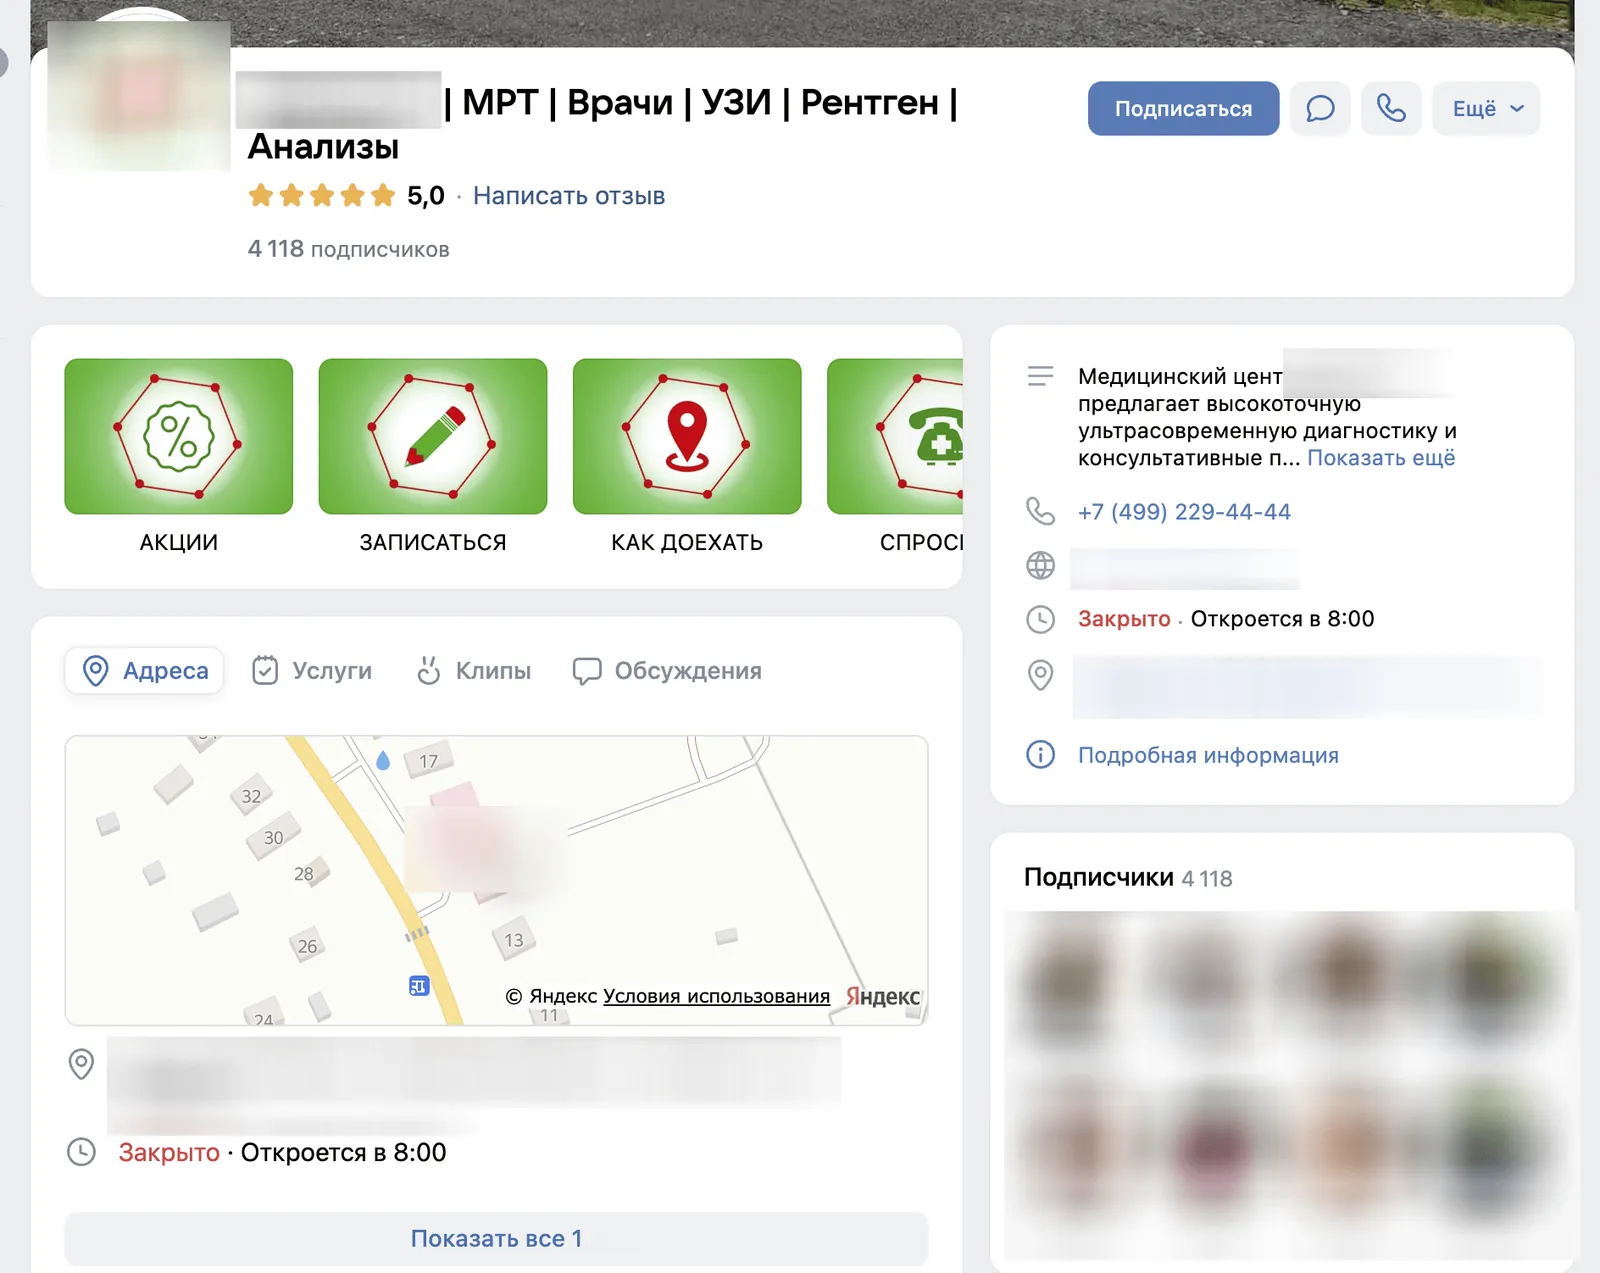This screenshot has height=1273, width=1600.
Task: Click the clock icon below the map
Action: point(81,1152)
